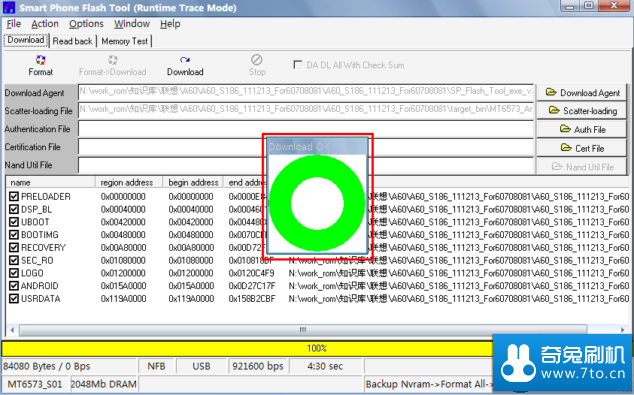Image resolution: width=634 pixels, height=395 pixels.
Task: Click the ANDROID end address 0x0D27C17F
Action: click(x=251, y=286)
